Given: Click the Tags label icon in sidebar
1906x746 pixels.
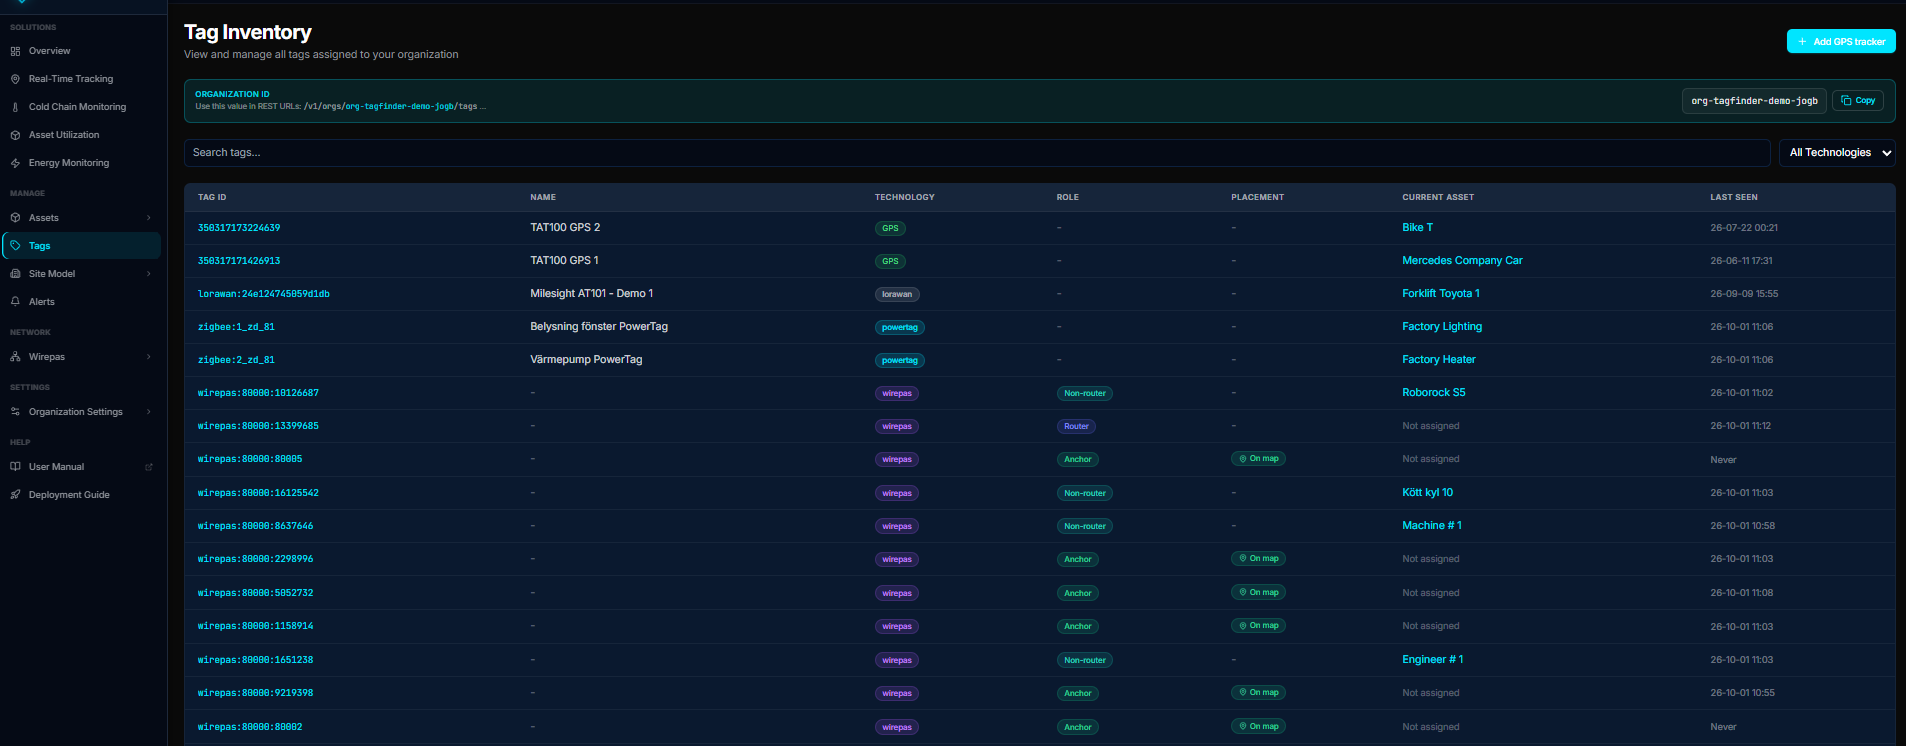Looking at the screenshot, I should pos(15,246).
